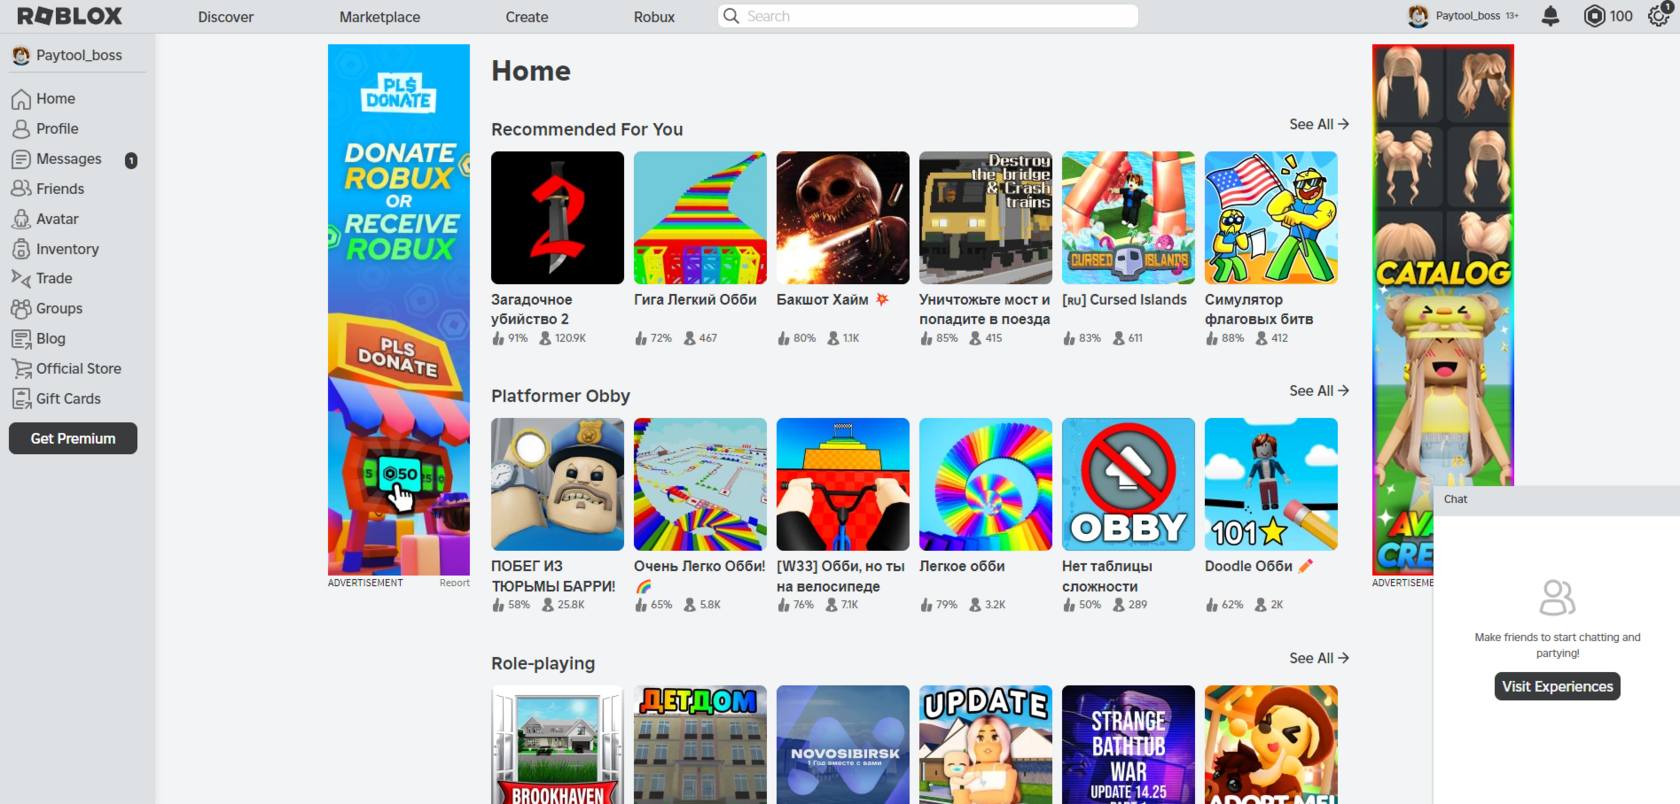Click the Легкое обби title text
The width and height of the screenshot is (1680, 804).
coord(962,566)
